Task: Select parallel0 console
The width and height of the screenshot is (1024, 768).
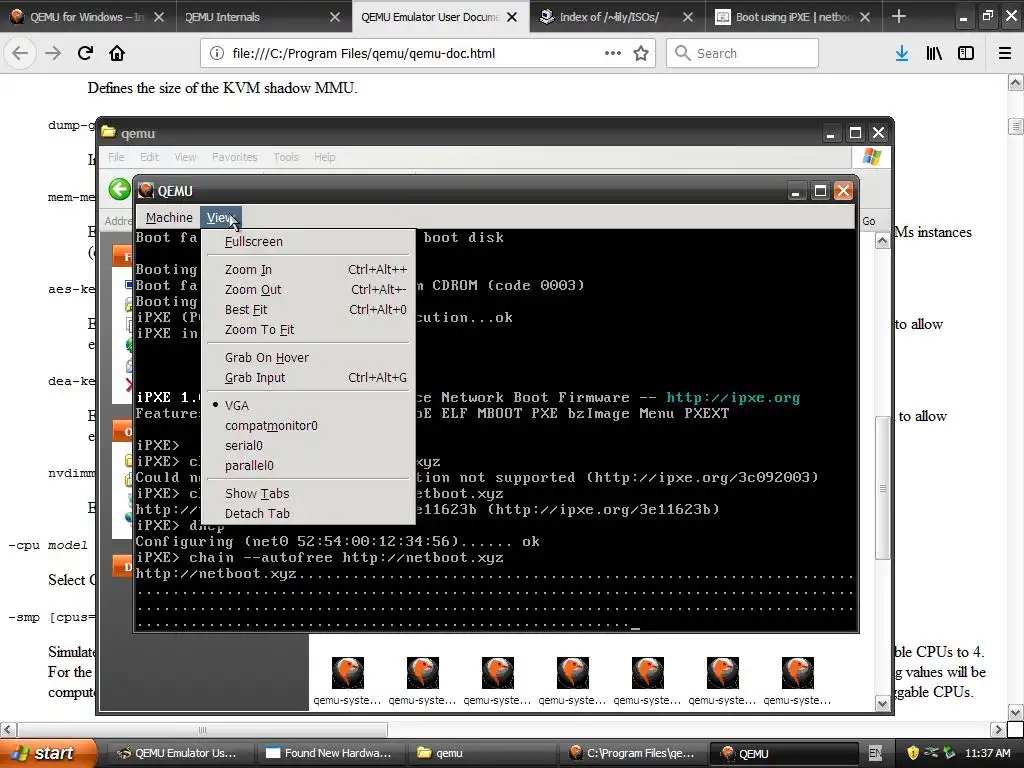Action: [x=308, y=466]
